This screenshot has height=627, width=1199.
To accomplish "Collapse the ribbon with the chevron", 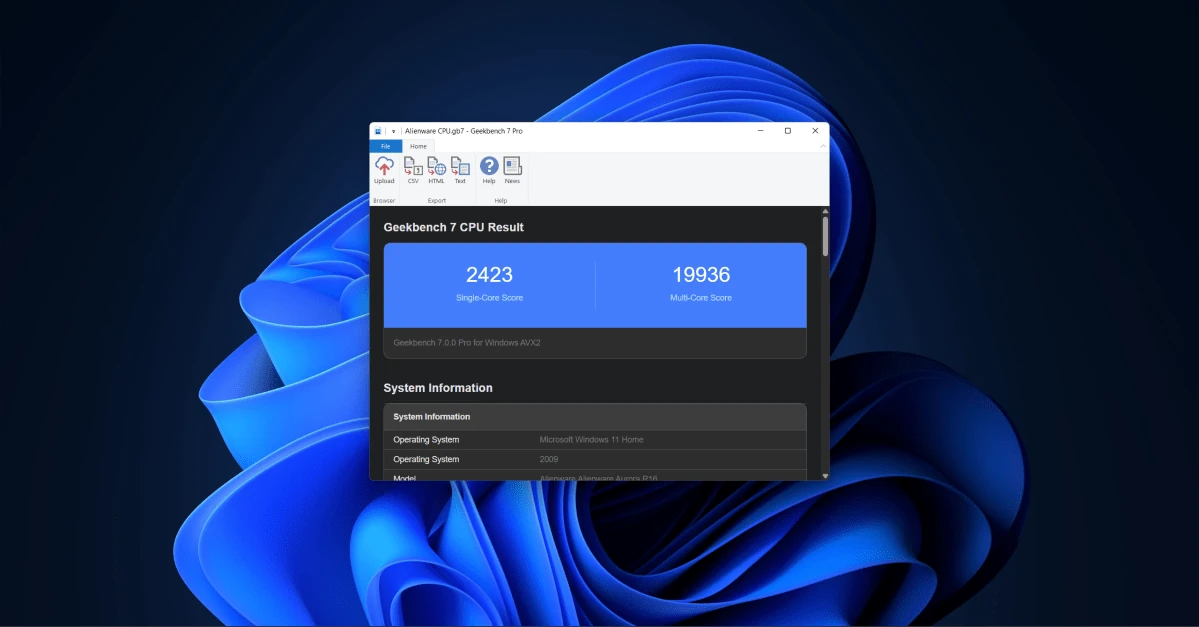I will pos(823,146).
